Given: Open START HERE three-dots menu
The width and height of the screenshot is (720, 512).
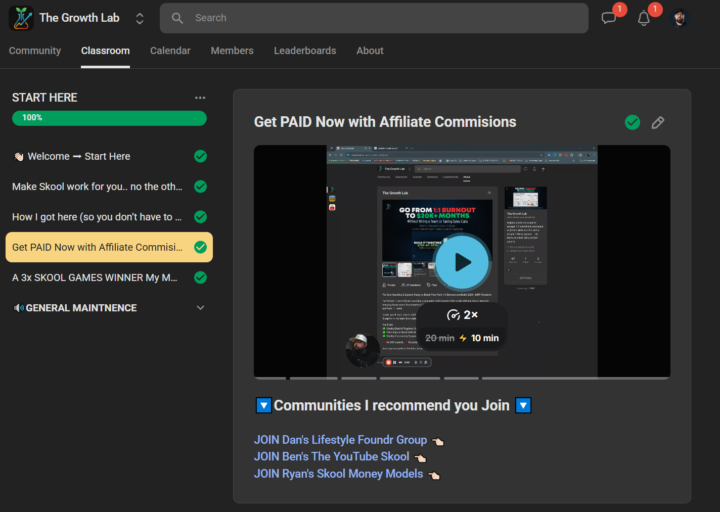Looking at the screenshot, I should point(200,98).
